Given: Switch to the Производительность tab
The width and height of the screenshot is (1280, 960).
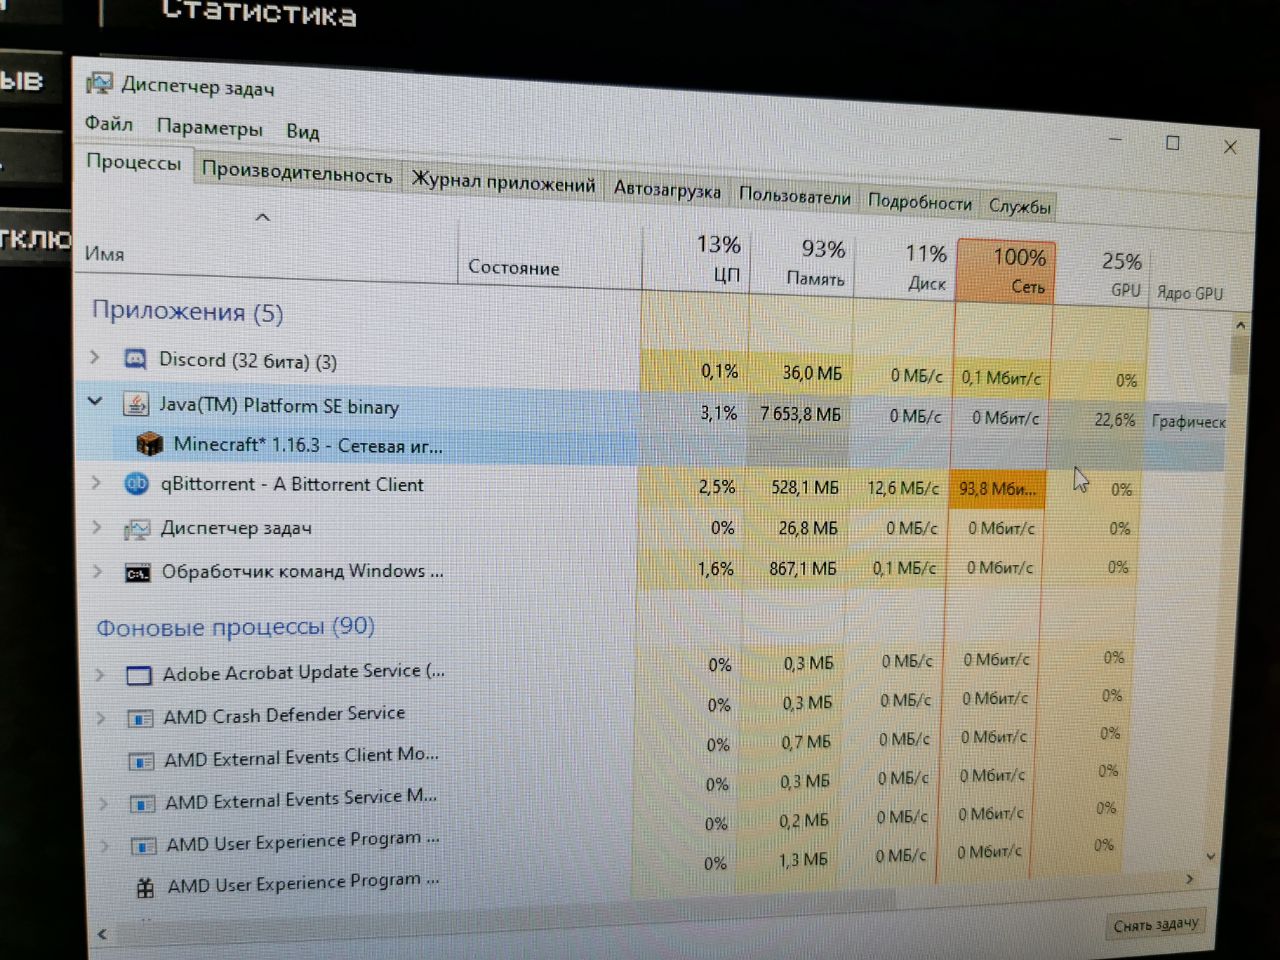Looking at the screenshot, I should pos(297,172).
